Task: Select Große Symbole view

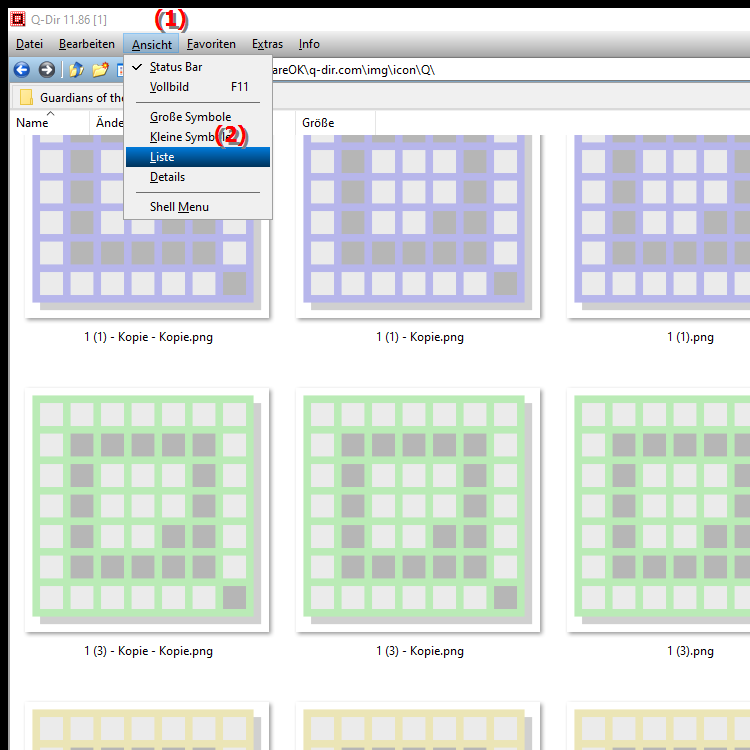Action: [x=198, y=117]
